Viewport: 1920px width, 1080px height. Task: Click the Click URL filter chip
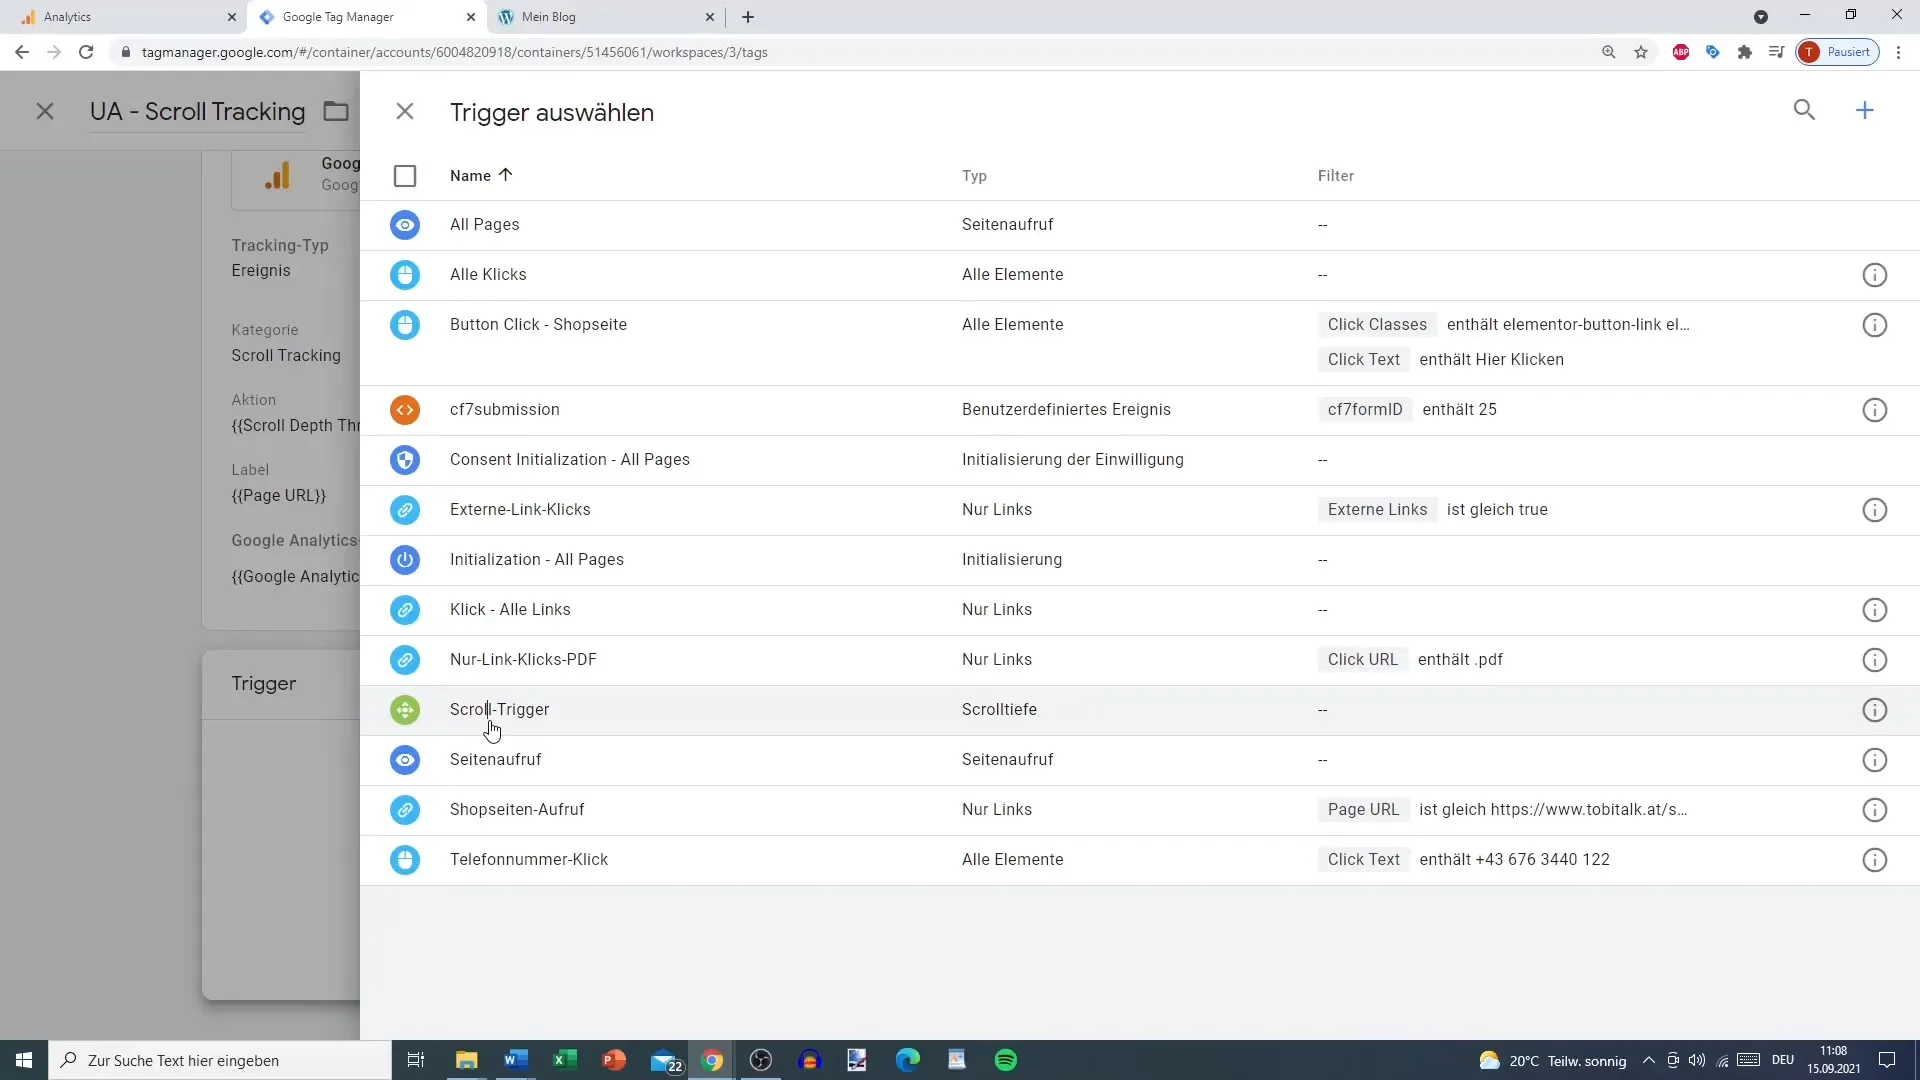[1362, 659]
